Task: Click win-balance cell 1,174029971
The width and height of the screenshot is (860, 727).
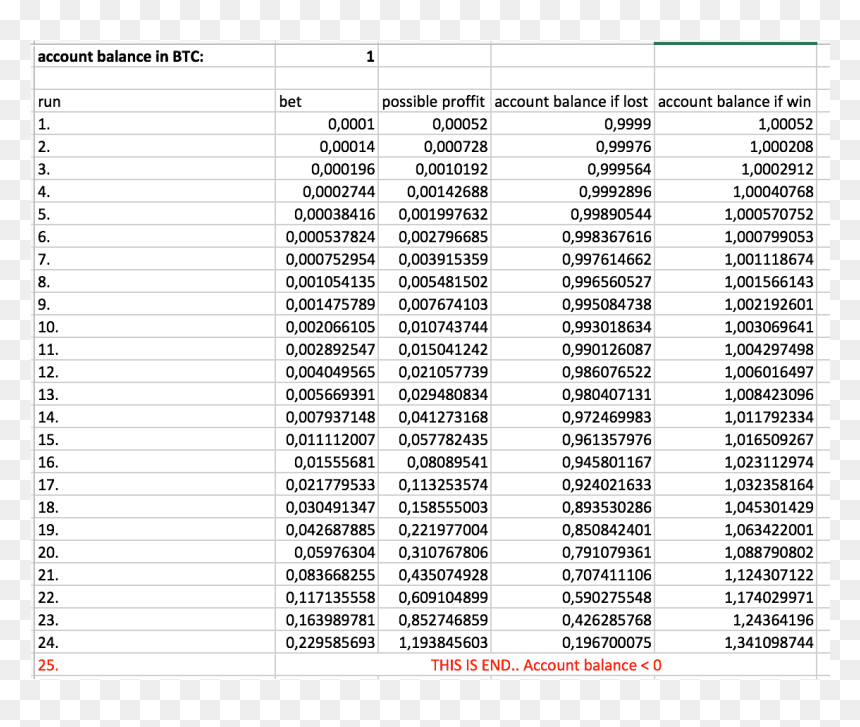Action: click(735, 597)
